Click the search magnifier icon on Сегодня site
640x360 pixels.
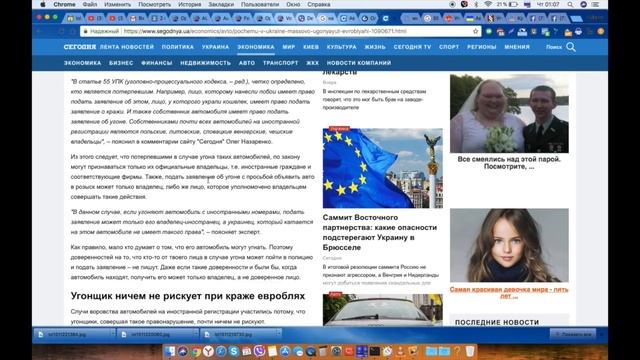point(571,47)
